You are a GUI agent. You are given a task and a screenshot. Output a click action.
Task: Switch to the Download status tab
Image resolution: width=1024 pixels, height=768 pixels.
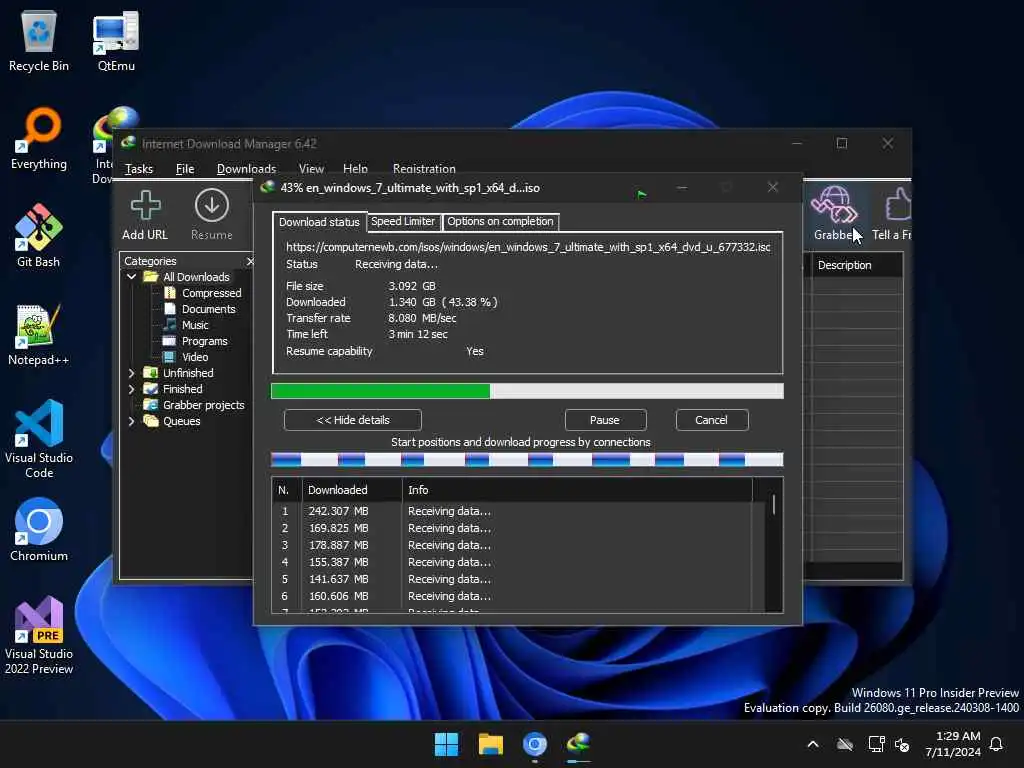click(319, 222)
